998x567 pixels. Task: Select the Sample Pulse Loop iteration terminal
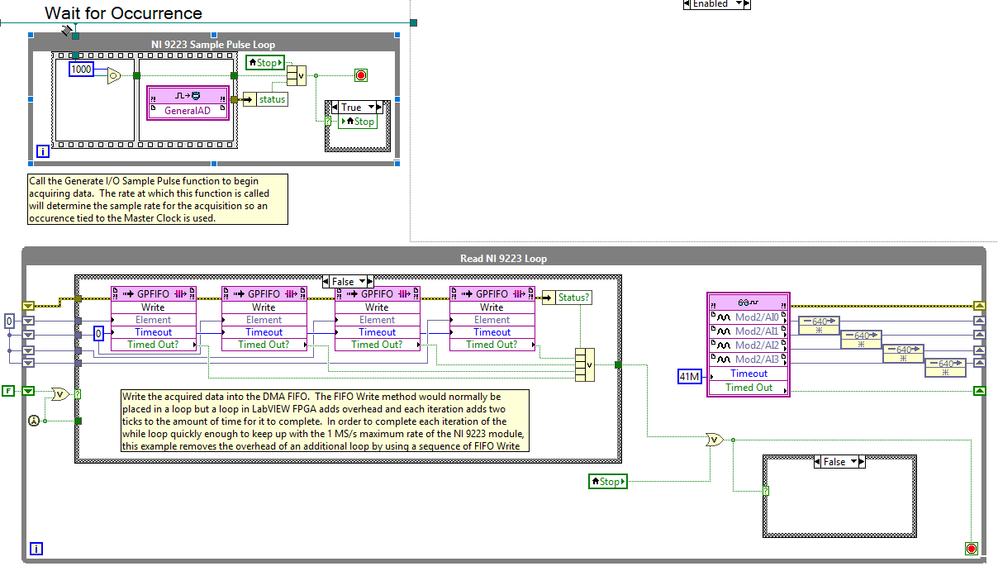pos(43,151)
